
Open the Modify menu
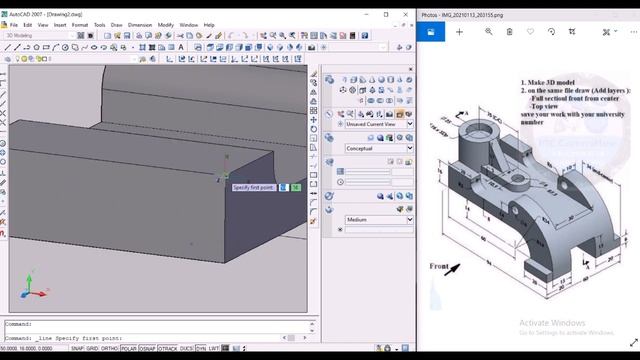coord(165,25)
